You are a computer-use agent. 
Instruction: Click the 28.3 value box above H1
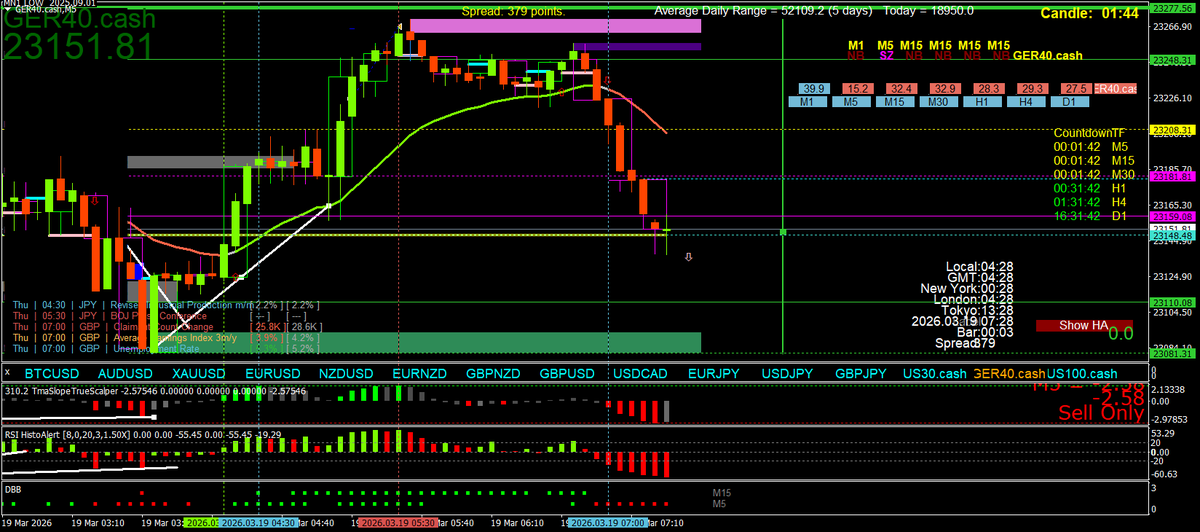[989, 89]
